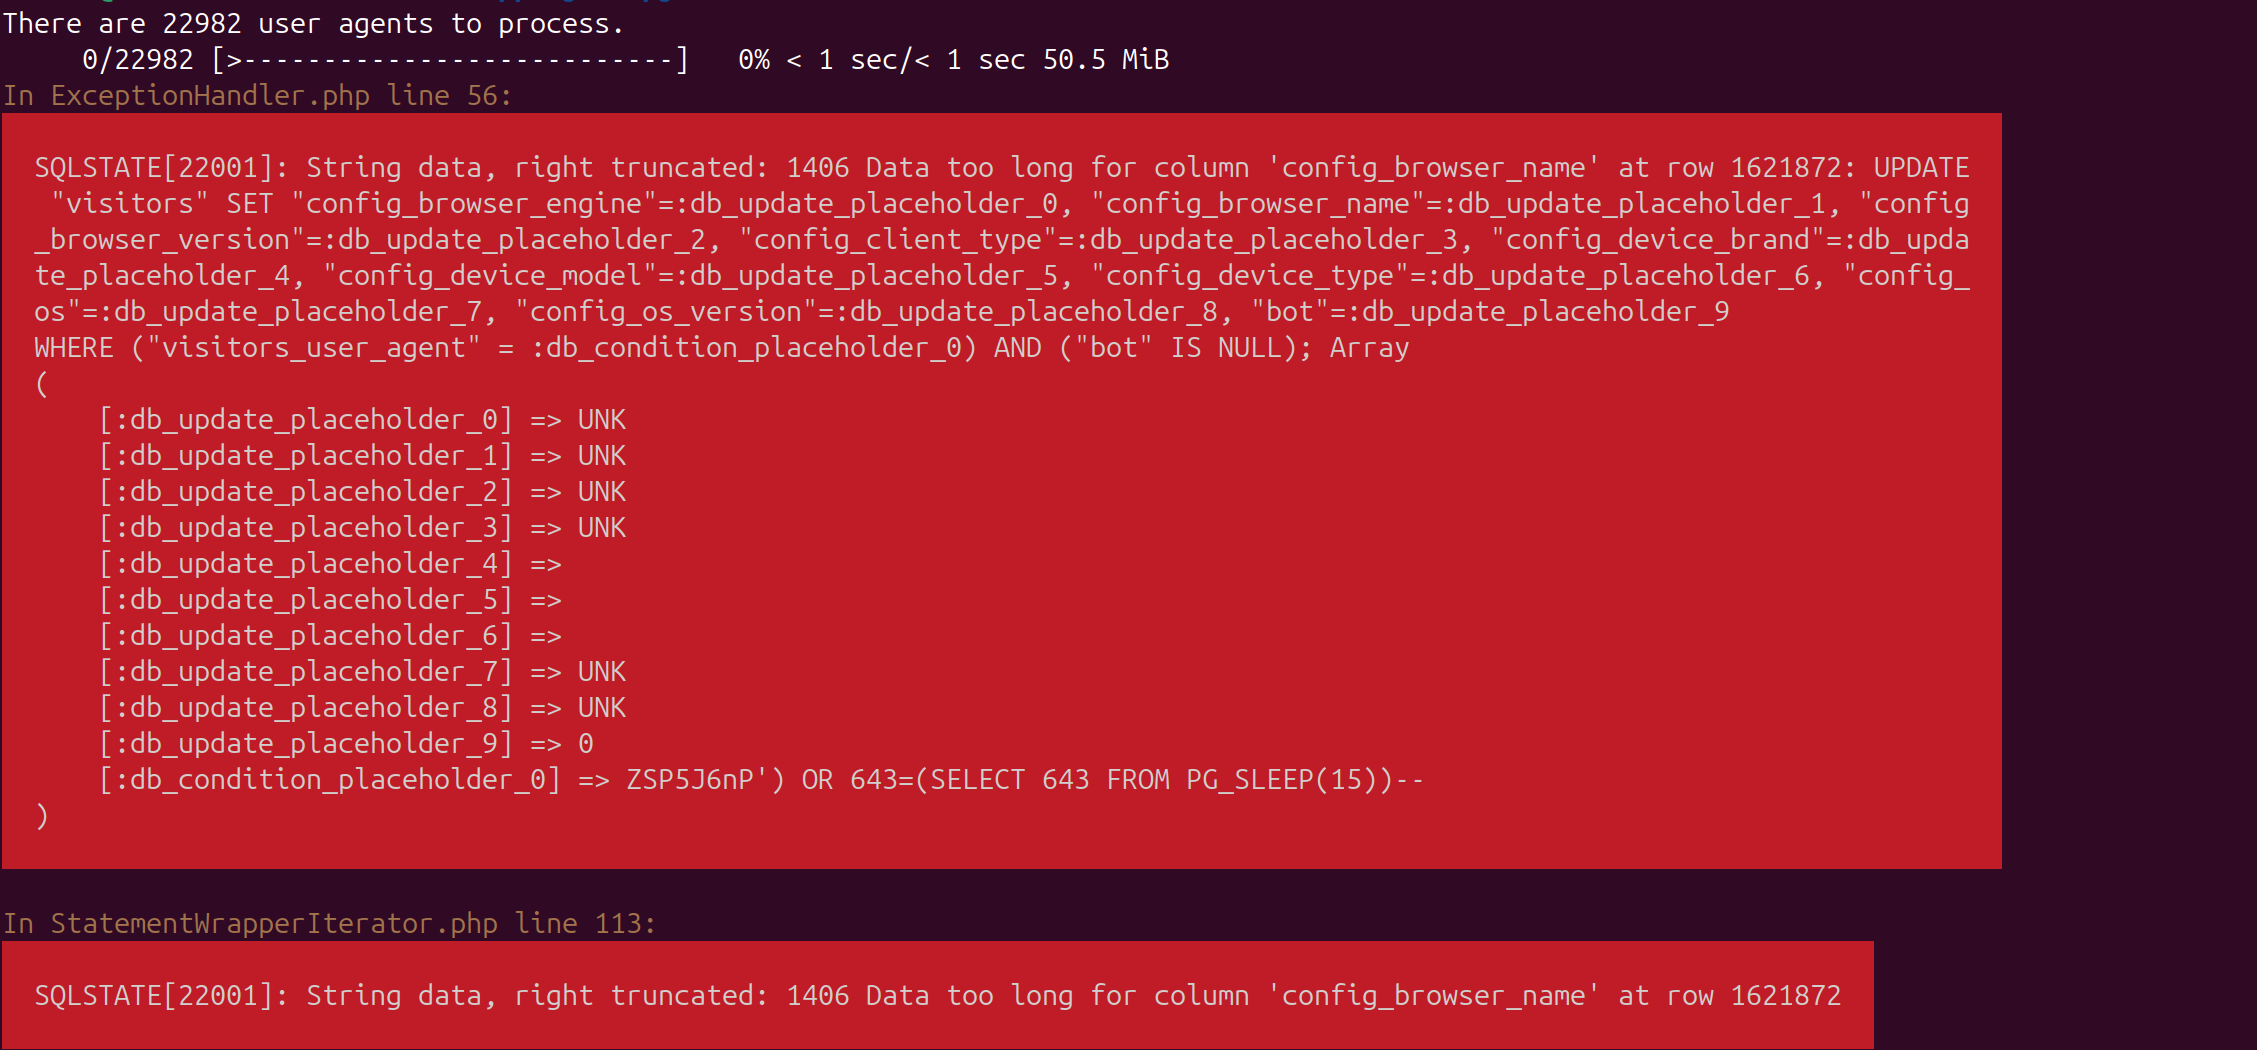Click the db_update_placeholder_7 => UNK line
Viewport: 2257px width, 1050px height.
[x=362, y=672]
